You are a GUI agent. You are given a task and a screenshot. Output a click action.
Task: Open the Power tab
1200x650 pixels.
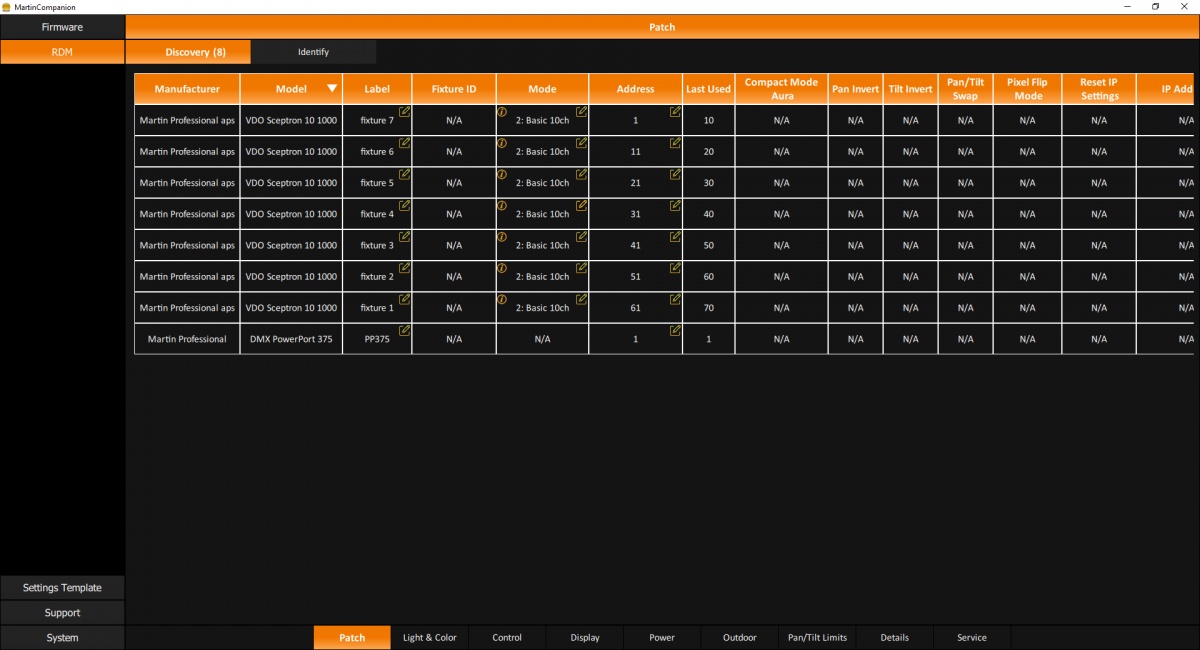(662, 638)
